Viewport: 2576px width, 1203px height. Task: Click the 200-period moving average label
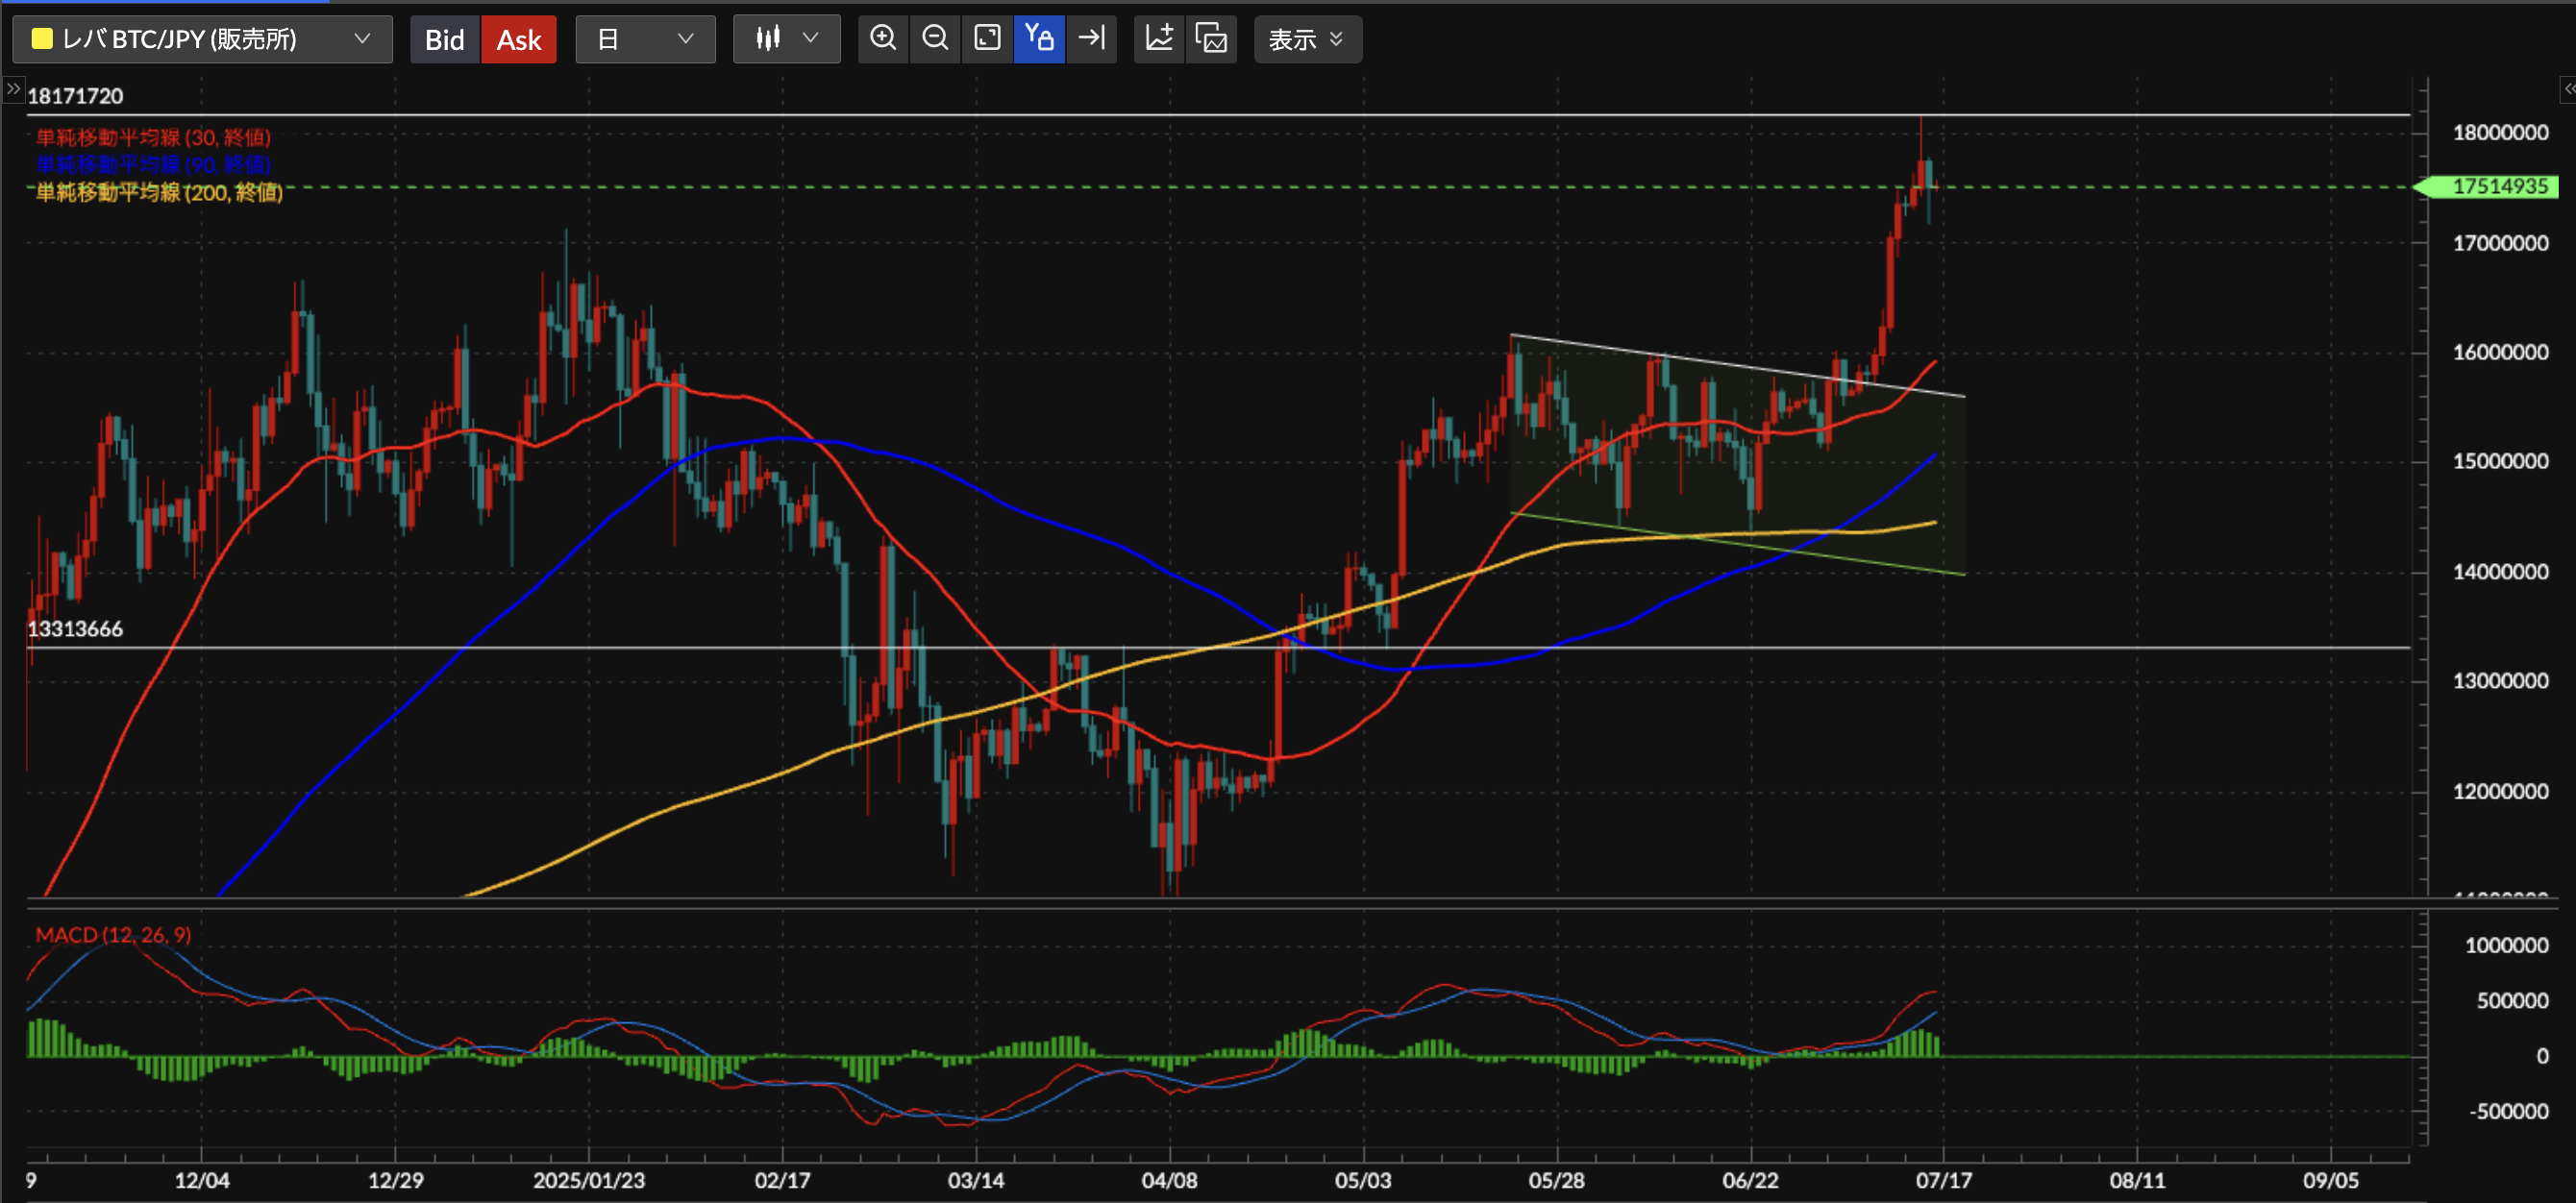click(x=159, y=192)
